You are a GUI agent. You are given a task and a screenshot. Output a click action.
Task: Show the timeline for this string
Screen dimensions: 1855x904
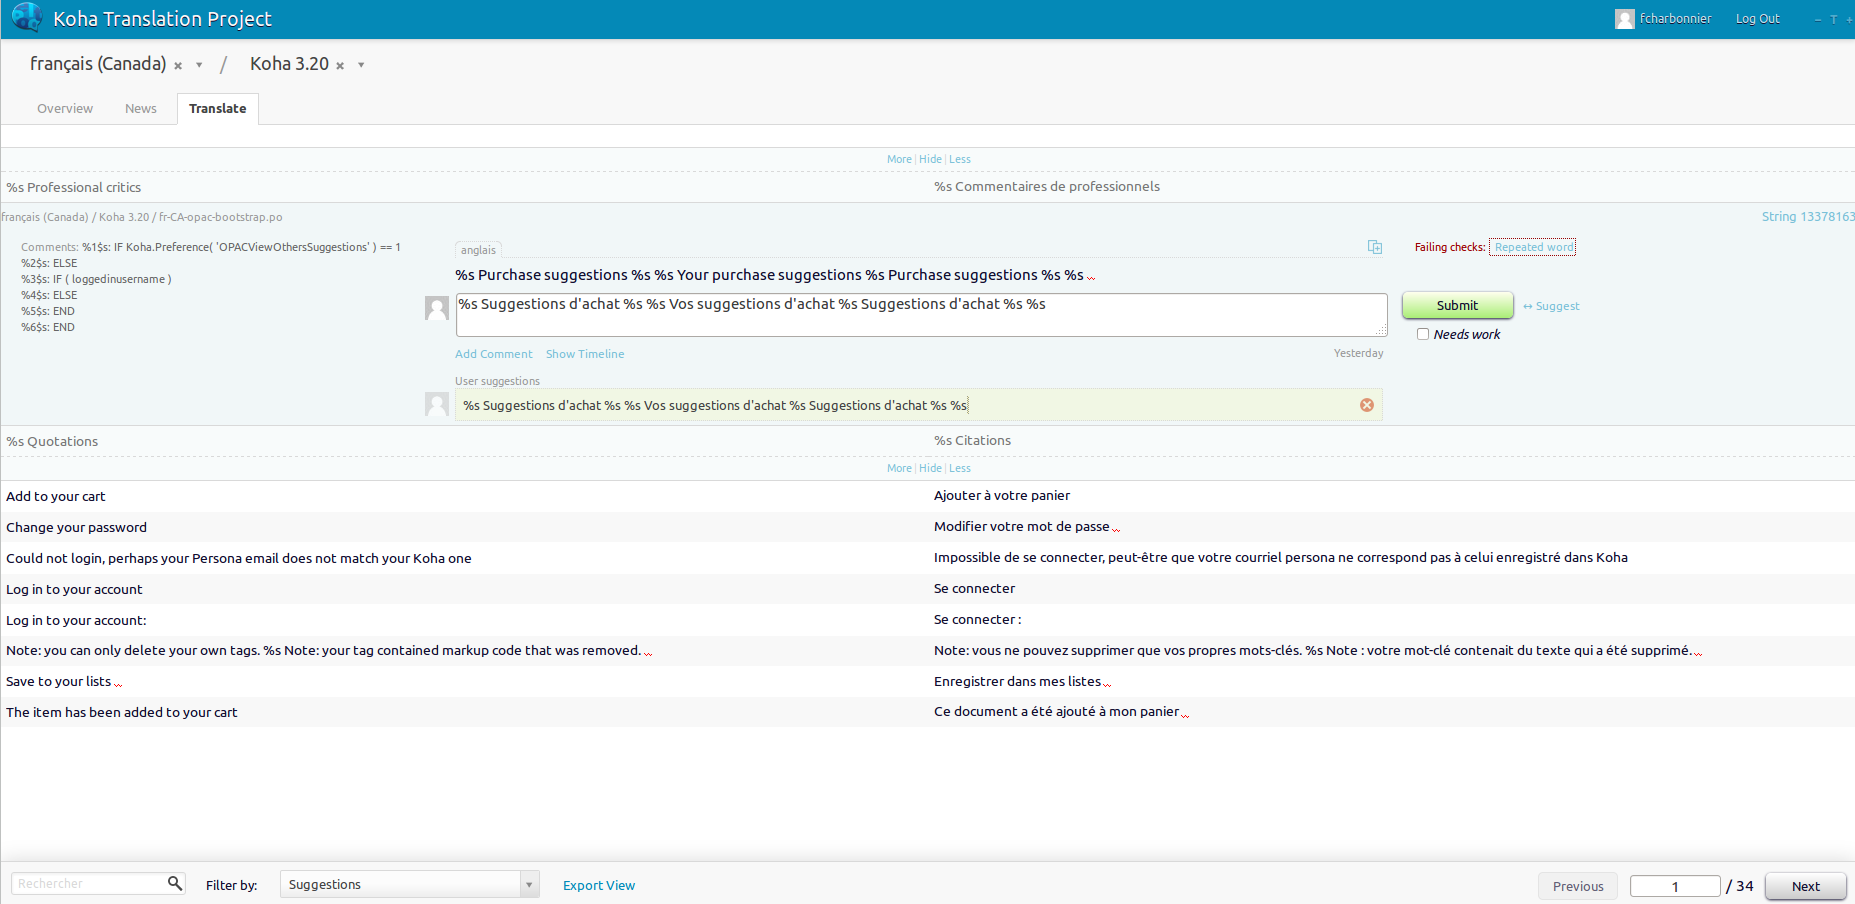pos(585,354)
